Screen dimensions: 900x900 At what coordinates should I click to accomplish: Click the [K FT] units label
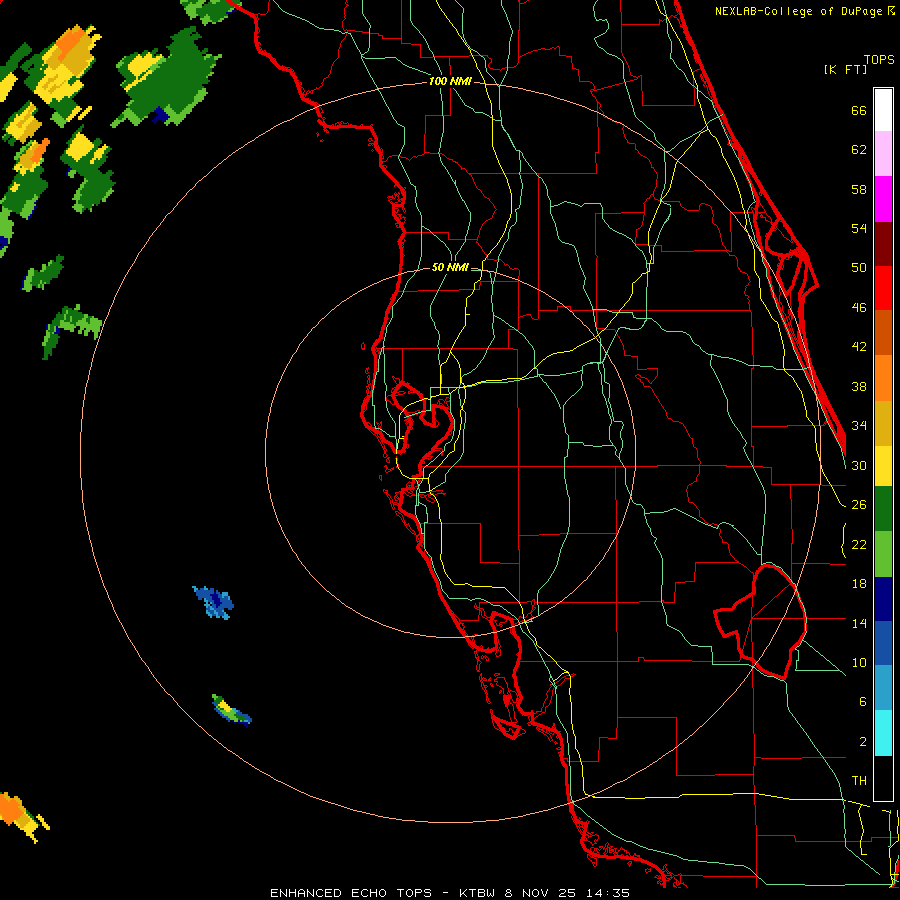point(845,69)
